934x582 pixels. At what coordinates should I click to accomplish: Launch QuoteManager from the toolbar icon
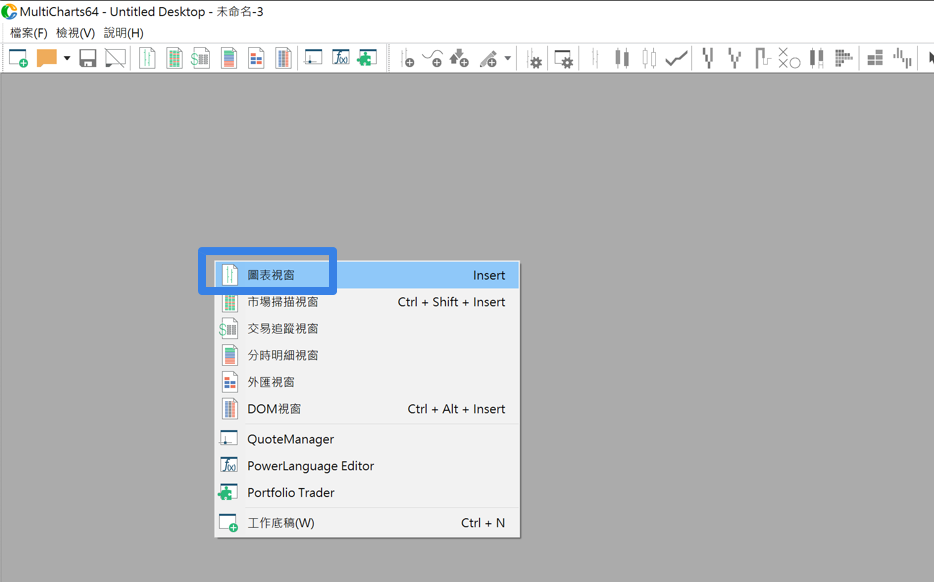pyautogui.click(x=313, y=58)
